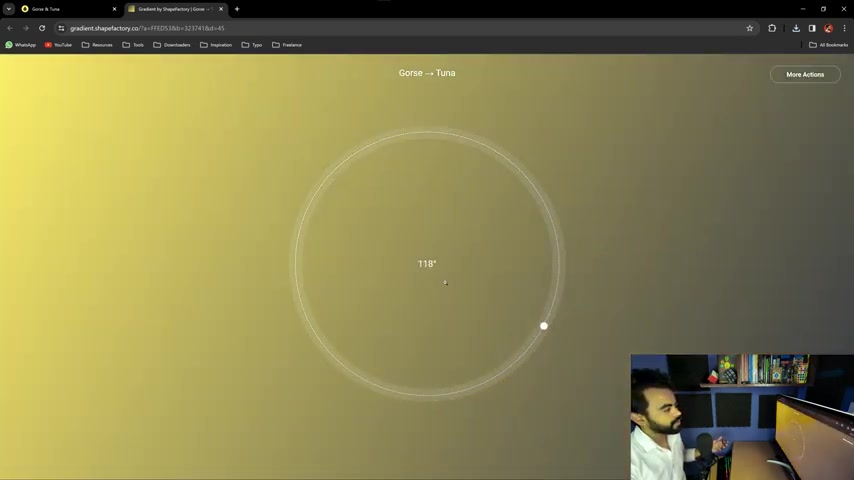
Task: Toggle the browser side panel icon
Action: pos(812,28)
